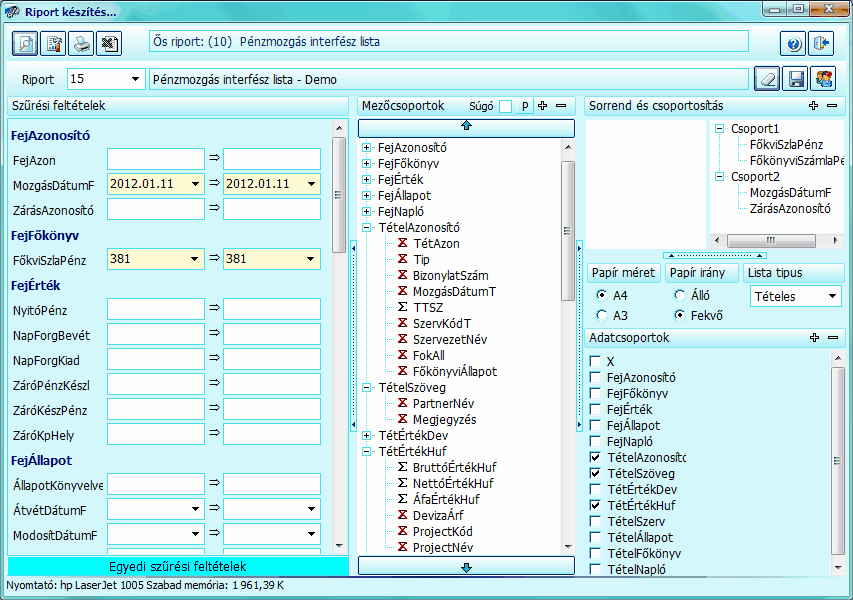Click the printer icon in toolbar
Viewport: 853px width, 600px height.
point(81,43)
